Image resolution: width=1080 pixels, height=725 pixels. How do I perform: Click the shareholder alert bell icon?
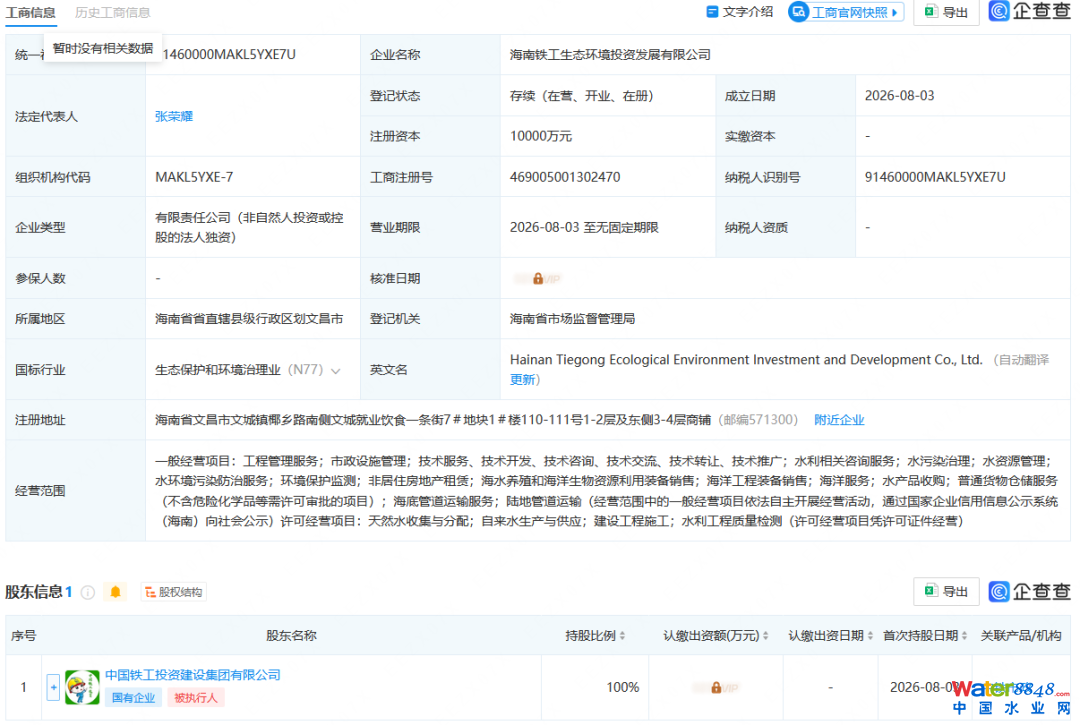(x=115, y=592)
